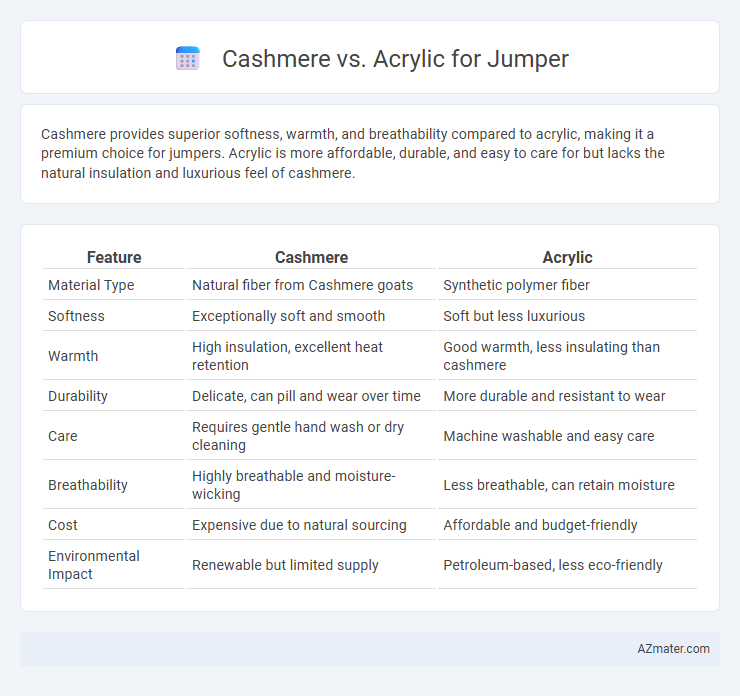Viewport: 740px width, 696px height.
Task: Click the 'Breathability' row label
Action: click(x=88, y=485)
